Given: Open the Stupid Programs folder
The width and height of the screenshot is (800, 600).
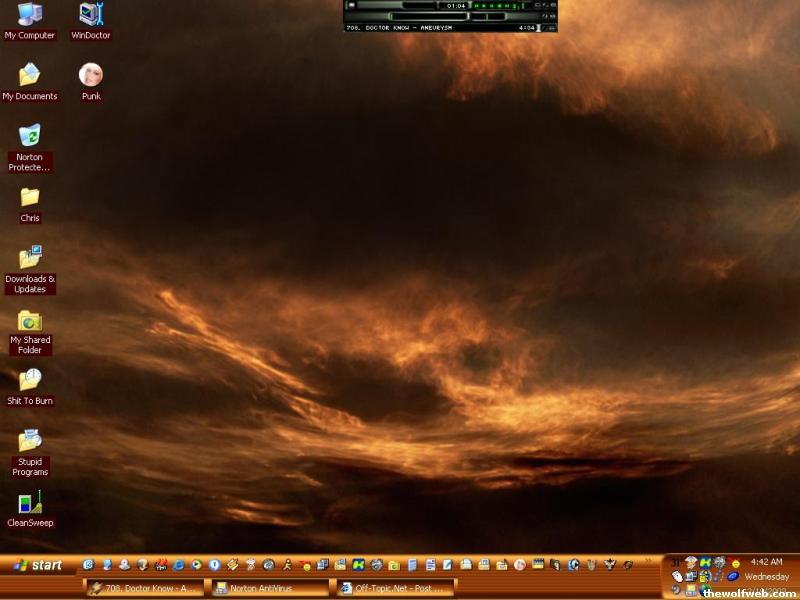Looking at the screenshot, I should [30, 442].
